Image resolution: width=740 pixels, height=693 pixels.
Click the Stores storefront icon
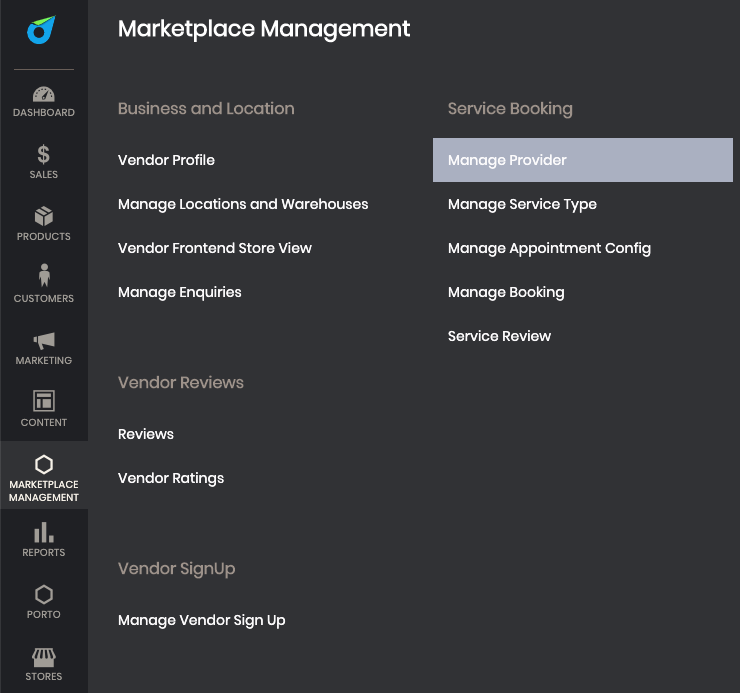(44, 657)
